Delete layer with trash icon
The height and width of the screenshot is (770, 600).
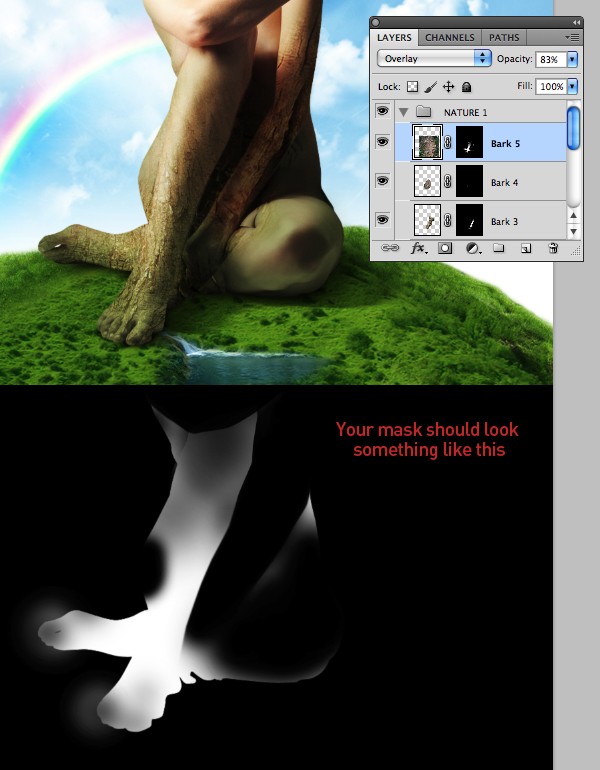[x=553, y=248]
